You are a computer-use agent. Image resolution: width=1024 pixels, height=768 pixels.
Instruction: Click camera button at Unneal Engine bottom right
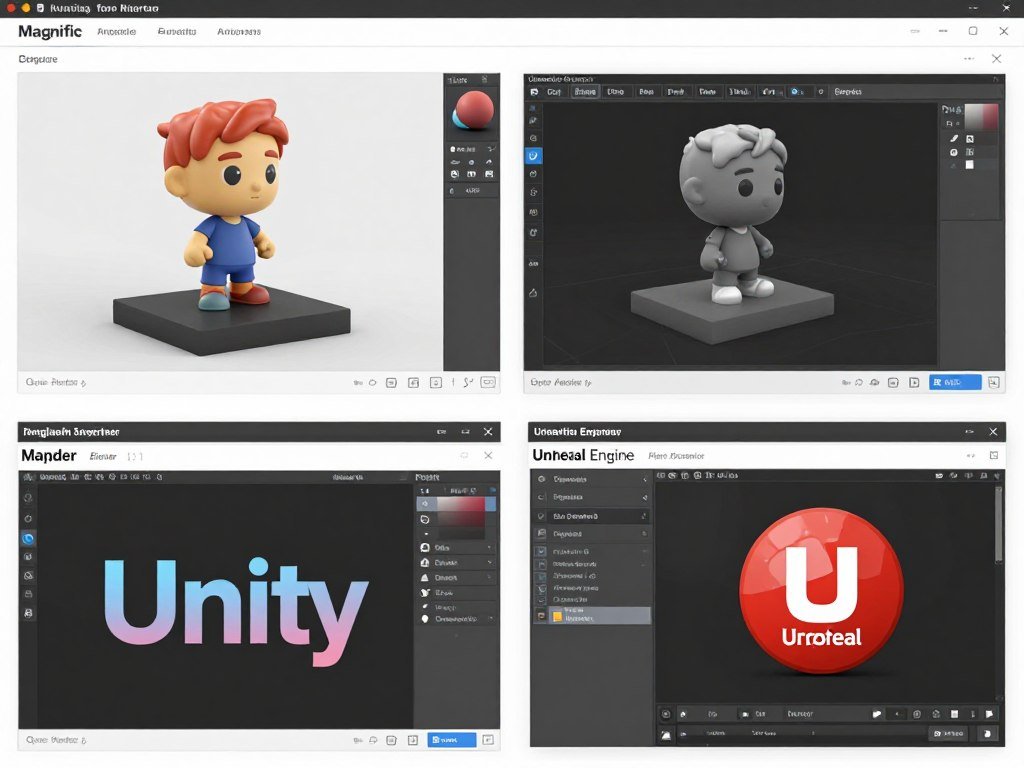(947, 734)
